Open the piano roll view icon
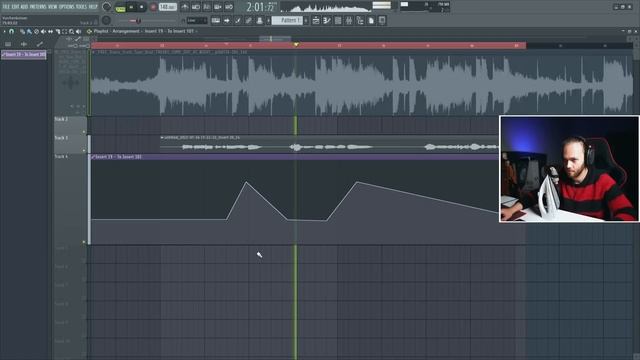The width and height of the screenshot is (640, 360). coord(327,20)
